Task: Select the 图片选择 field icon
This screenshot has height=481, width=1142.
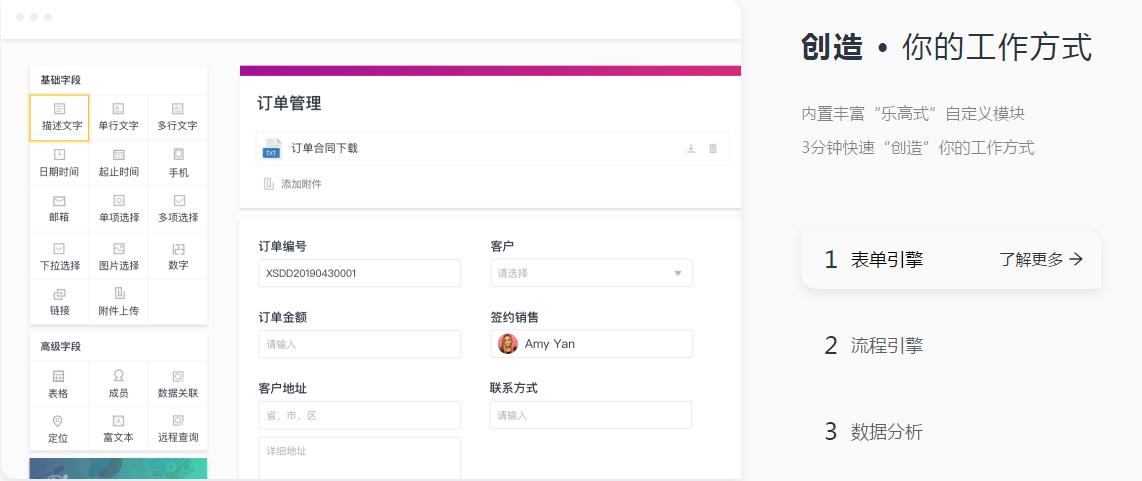Action: 118,256
